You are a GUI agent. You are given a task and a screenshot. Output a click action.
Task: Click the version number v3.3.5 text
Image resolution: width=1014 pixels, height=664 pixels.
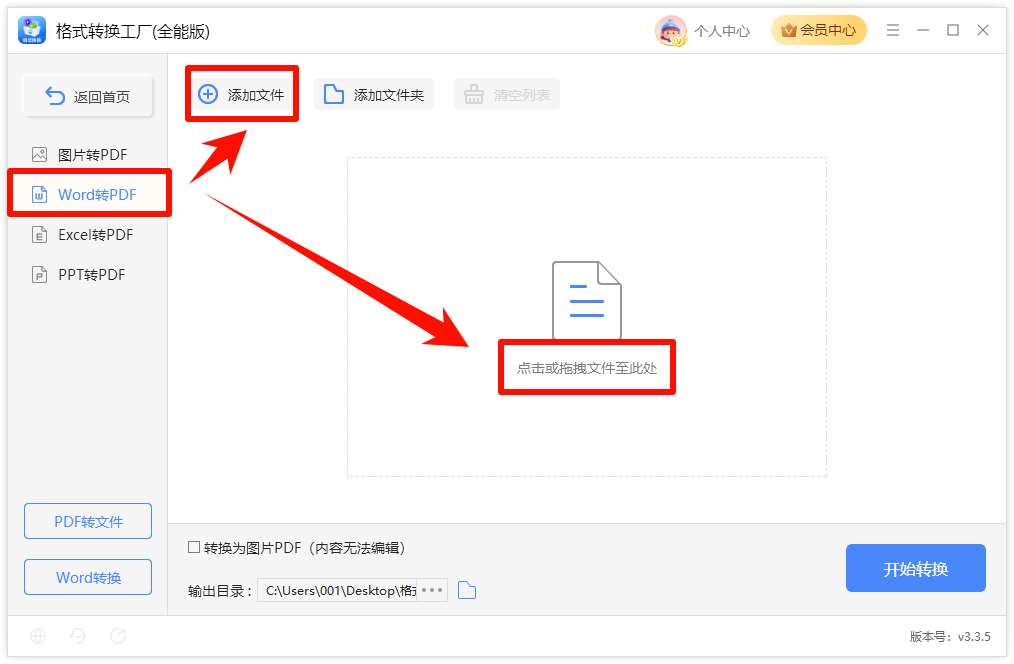click(974, 637)
